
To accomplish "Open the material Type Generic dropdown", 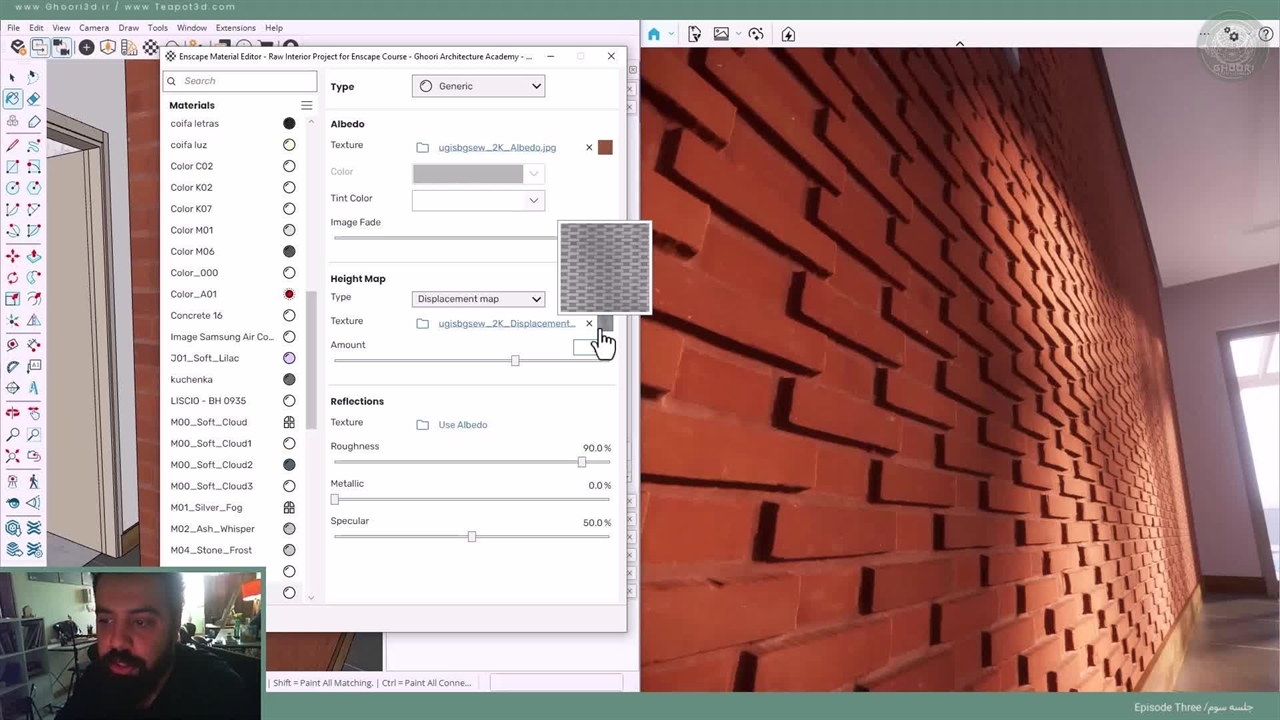I will coord(478,86).
